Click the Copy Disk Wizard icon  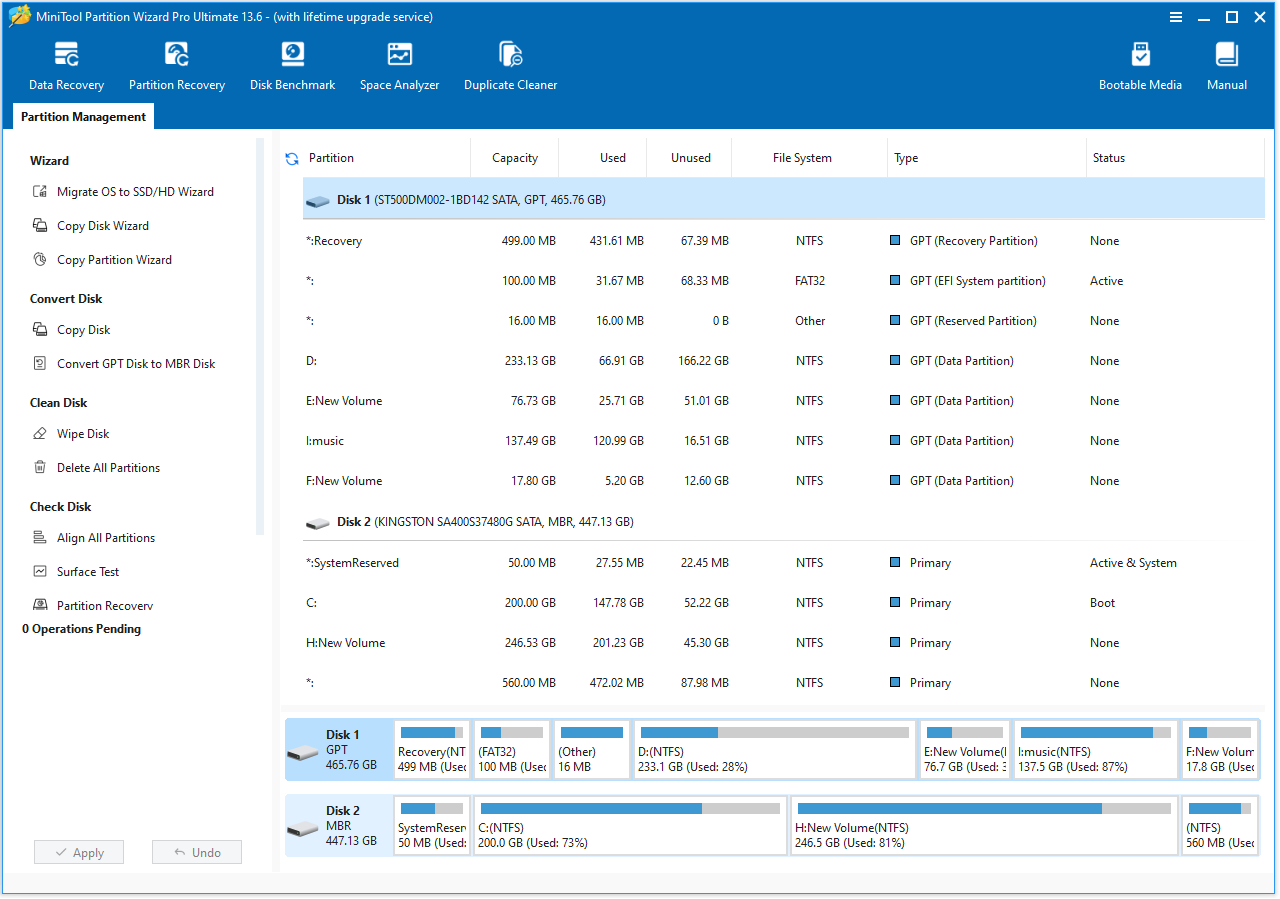tap(40, 226)
